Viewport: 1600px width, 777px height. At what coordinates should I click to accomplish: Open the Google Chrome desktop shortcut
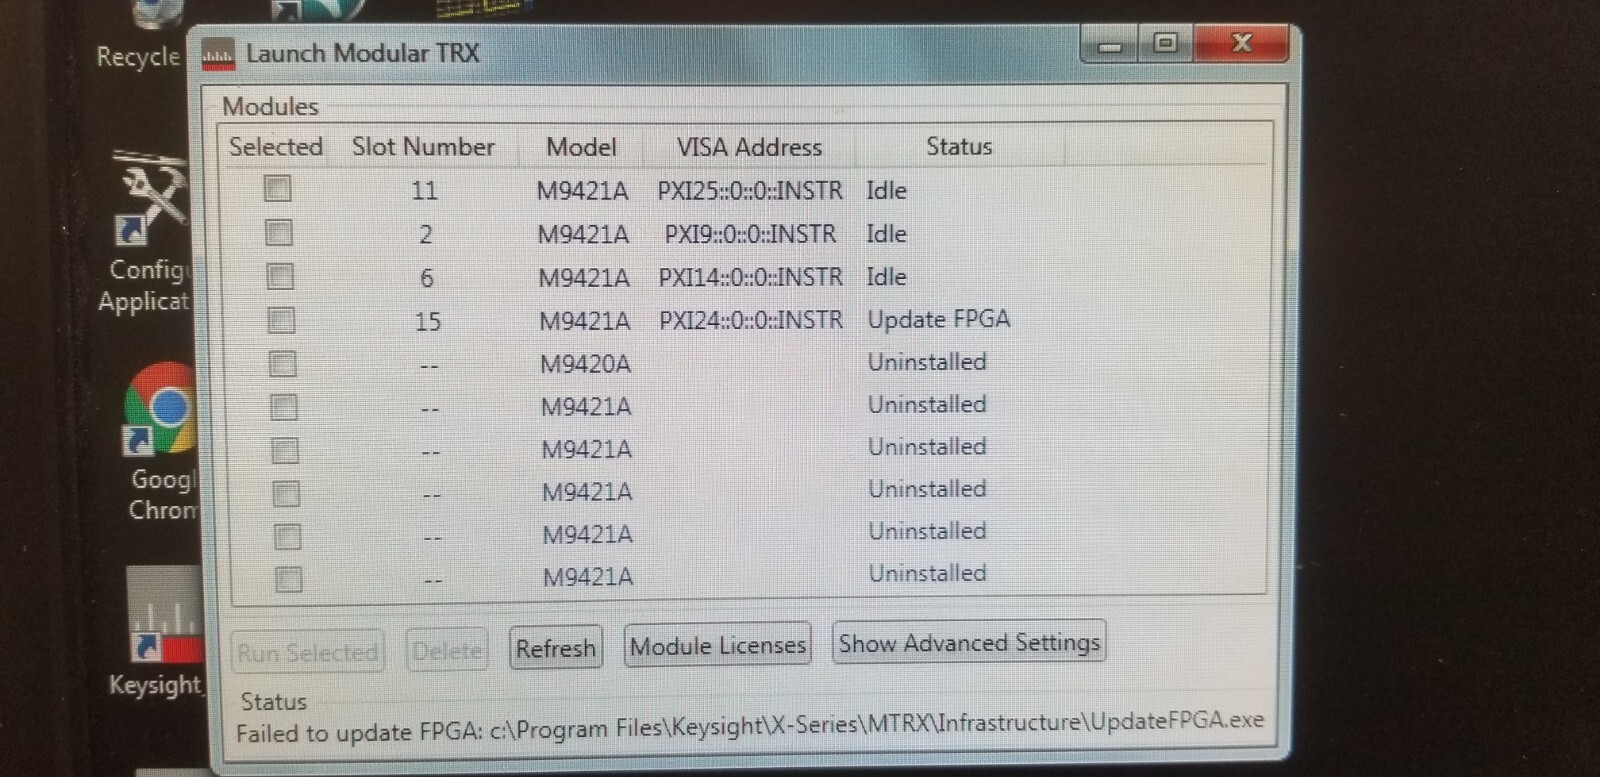(x=160, y=410)
